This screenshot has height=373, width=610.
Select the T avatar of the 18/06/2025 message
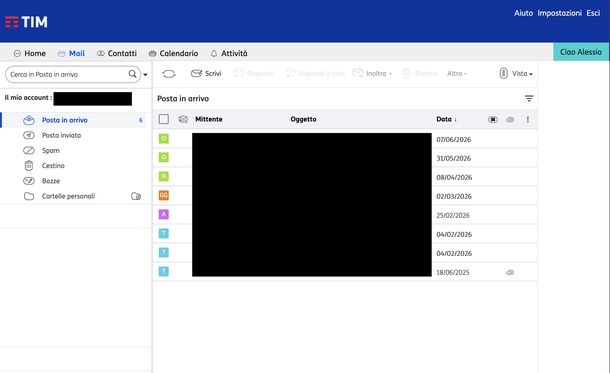[x=164, y=271]
